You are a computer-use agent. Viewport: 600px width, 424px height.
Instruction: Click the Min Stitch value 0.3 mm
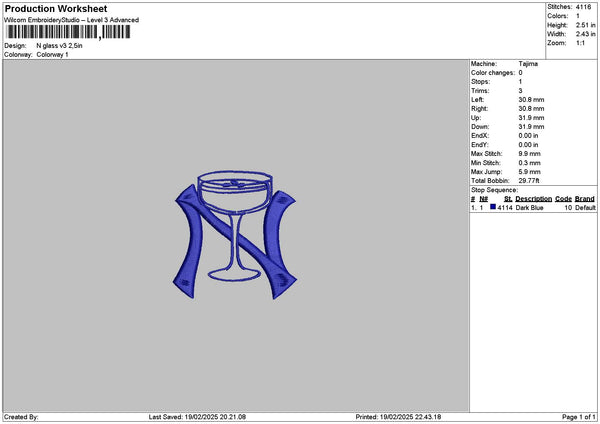point(530,163)
